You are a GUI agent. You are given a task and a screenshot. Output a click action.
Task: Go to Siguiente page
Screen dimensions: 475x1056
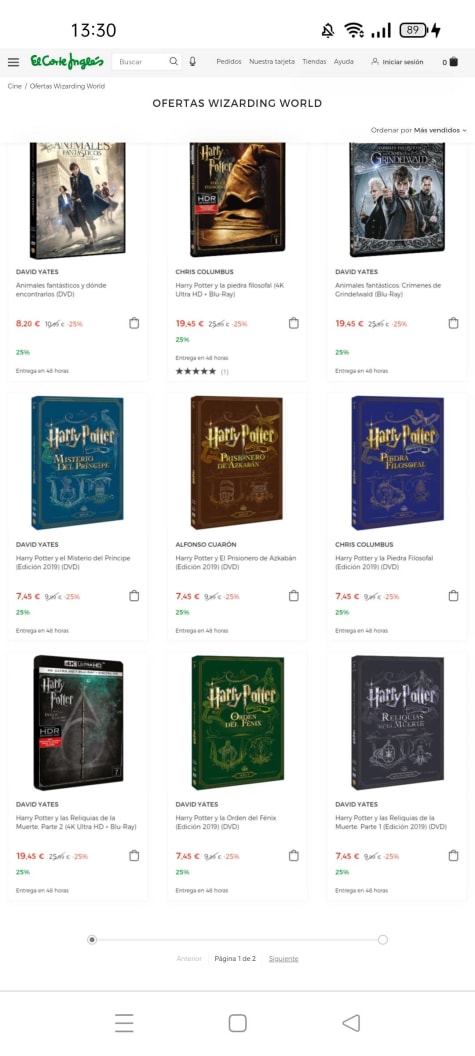pyautogui.click(x=284, y=958)
